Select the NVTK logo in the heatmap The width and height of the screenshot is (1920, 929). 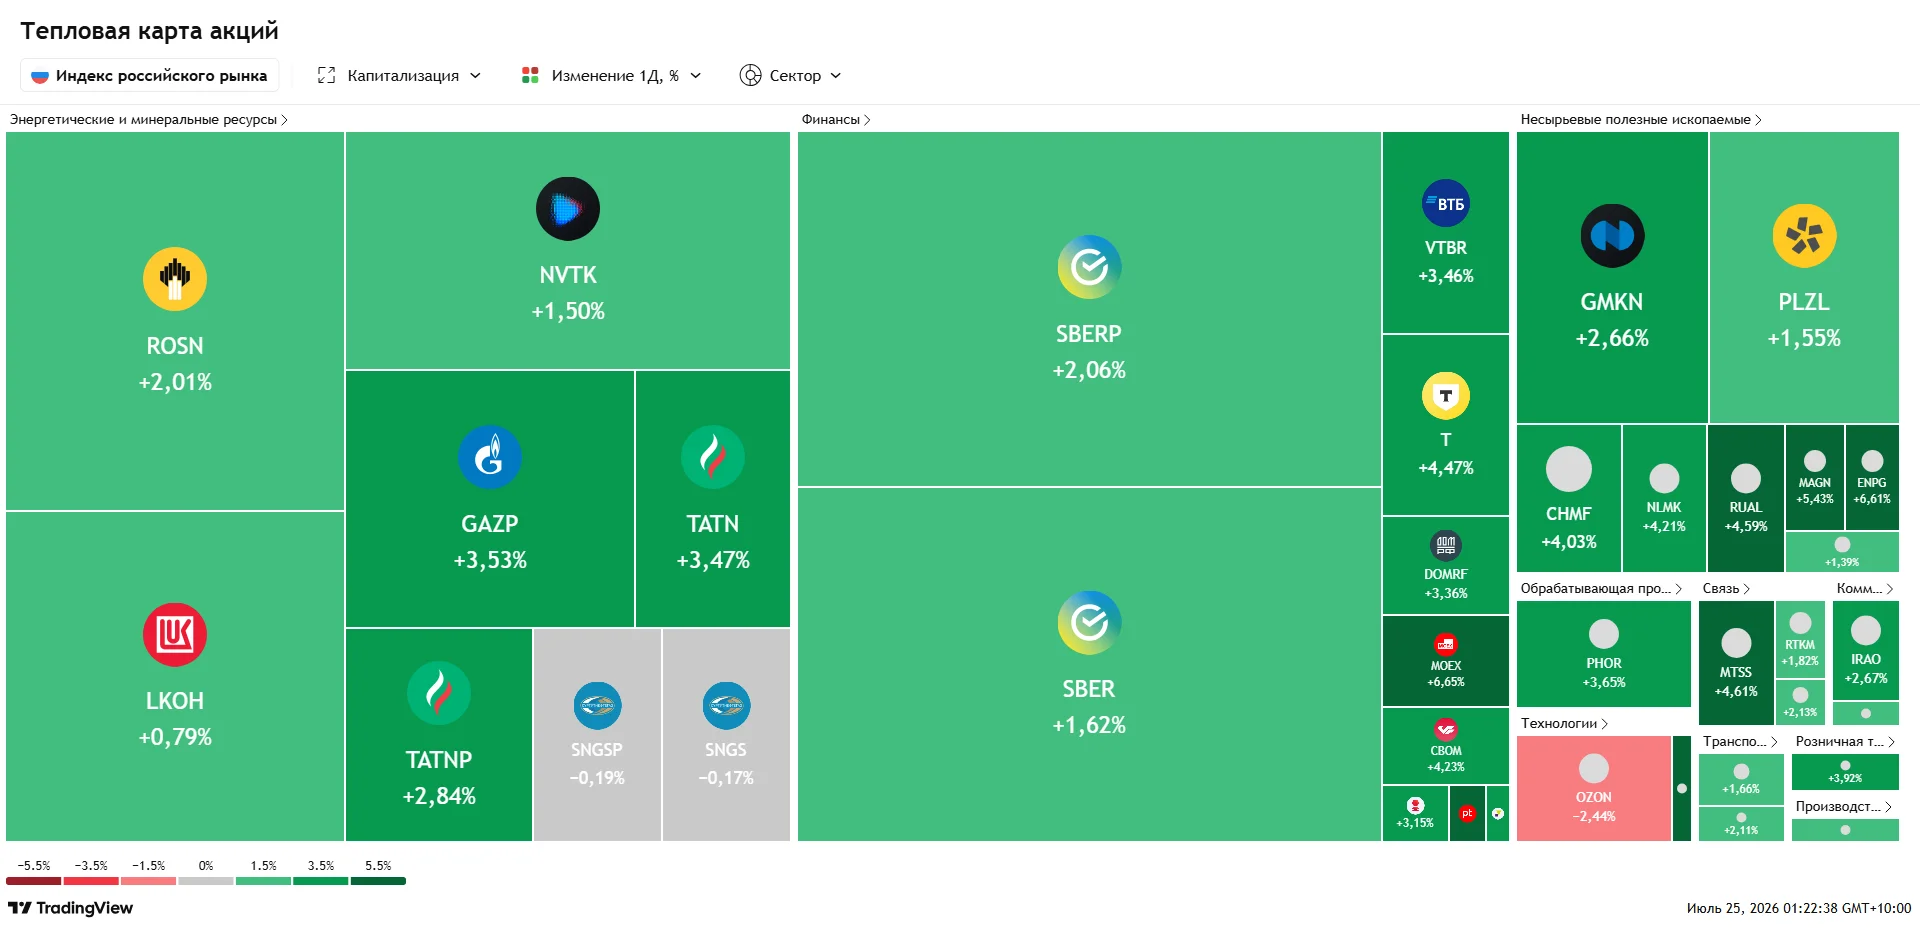click(568, 208)
